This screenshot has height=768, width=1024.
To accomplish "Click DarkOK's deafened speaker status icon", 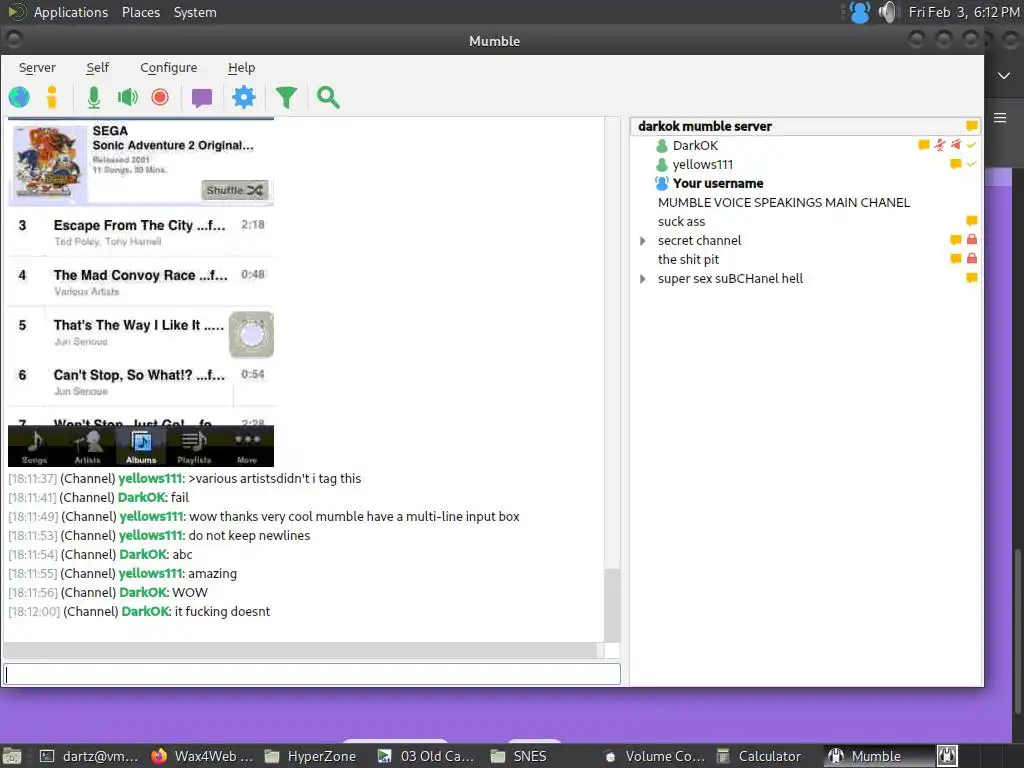I will [955, 145].
